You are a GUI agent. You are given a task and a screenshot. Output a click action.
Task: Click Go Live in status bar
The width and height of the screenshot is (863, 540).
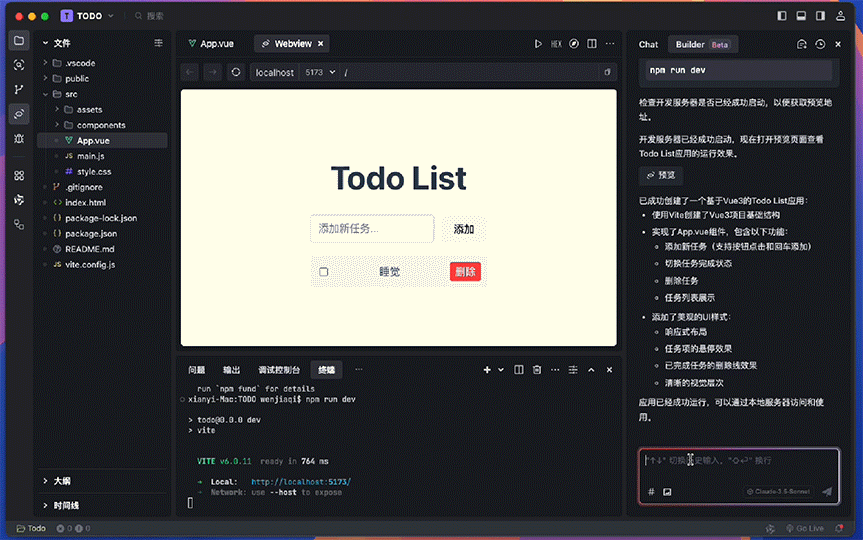805,528
